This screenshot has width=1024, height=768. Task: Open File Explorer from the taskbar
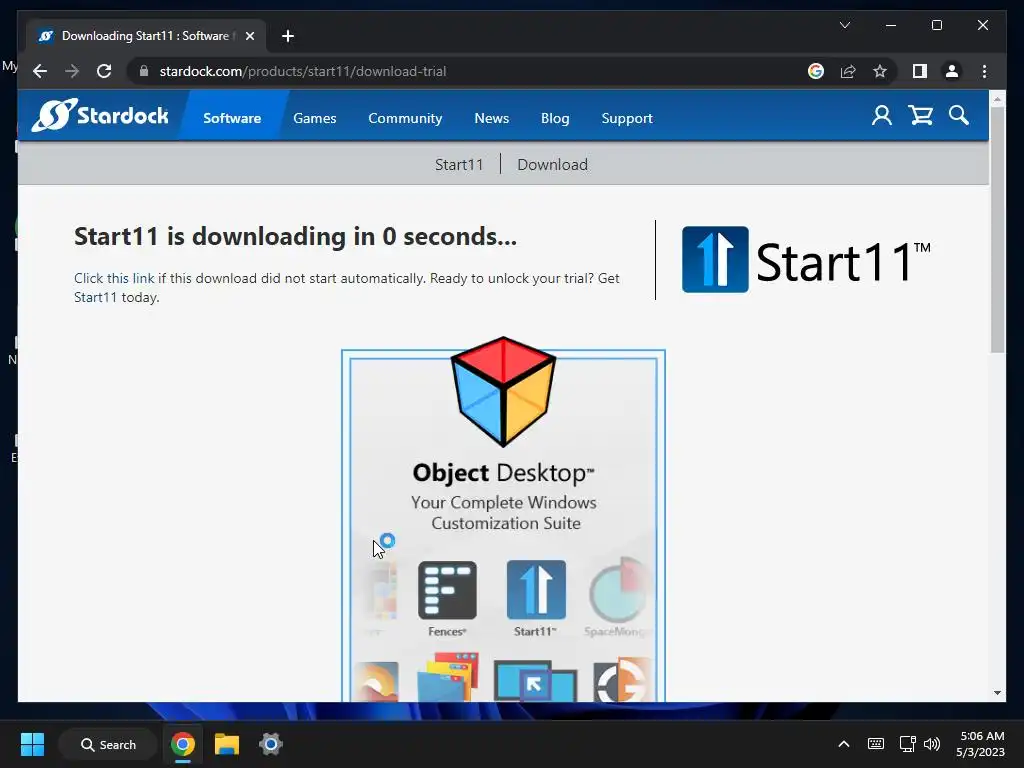(227, 744)
